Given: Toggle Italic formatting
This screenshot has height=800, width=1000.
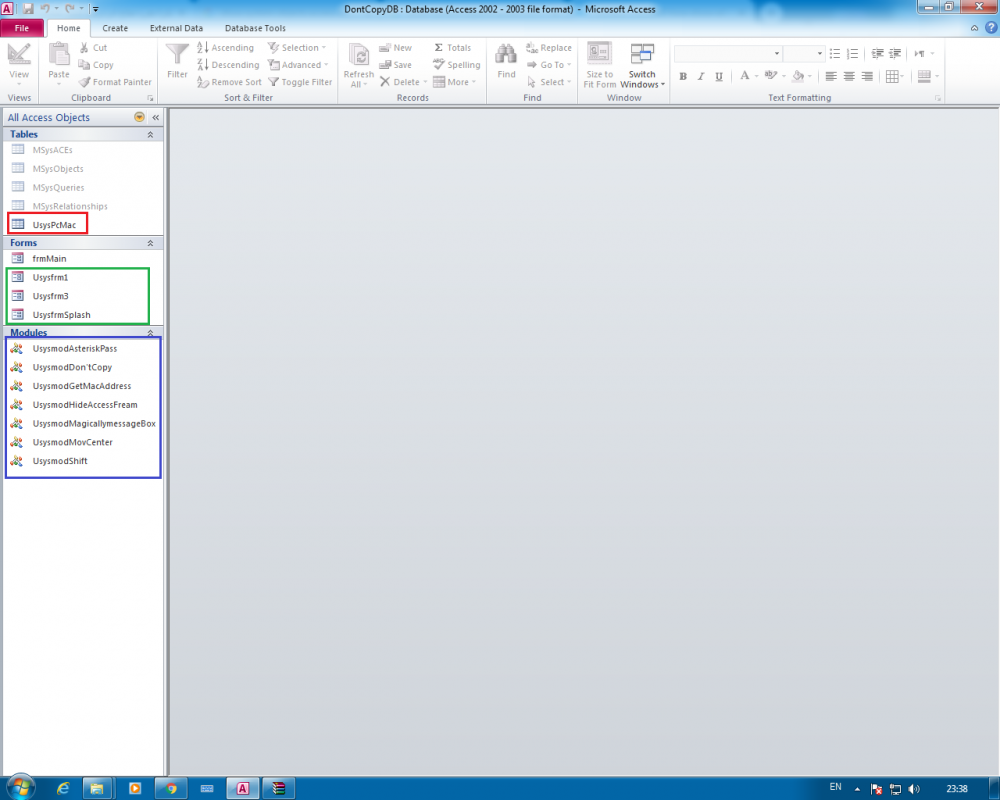Looking at the screenshot, I should pos(701,77).
